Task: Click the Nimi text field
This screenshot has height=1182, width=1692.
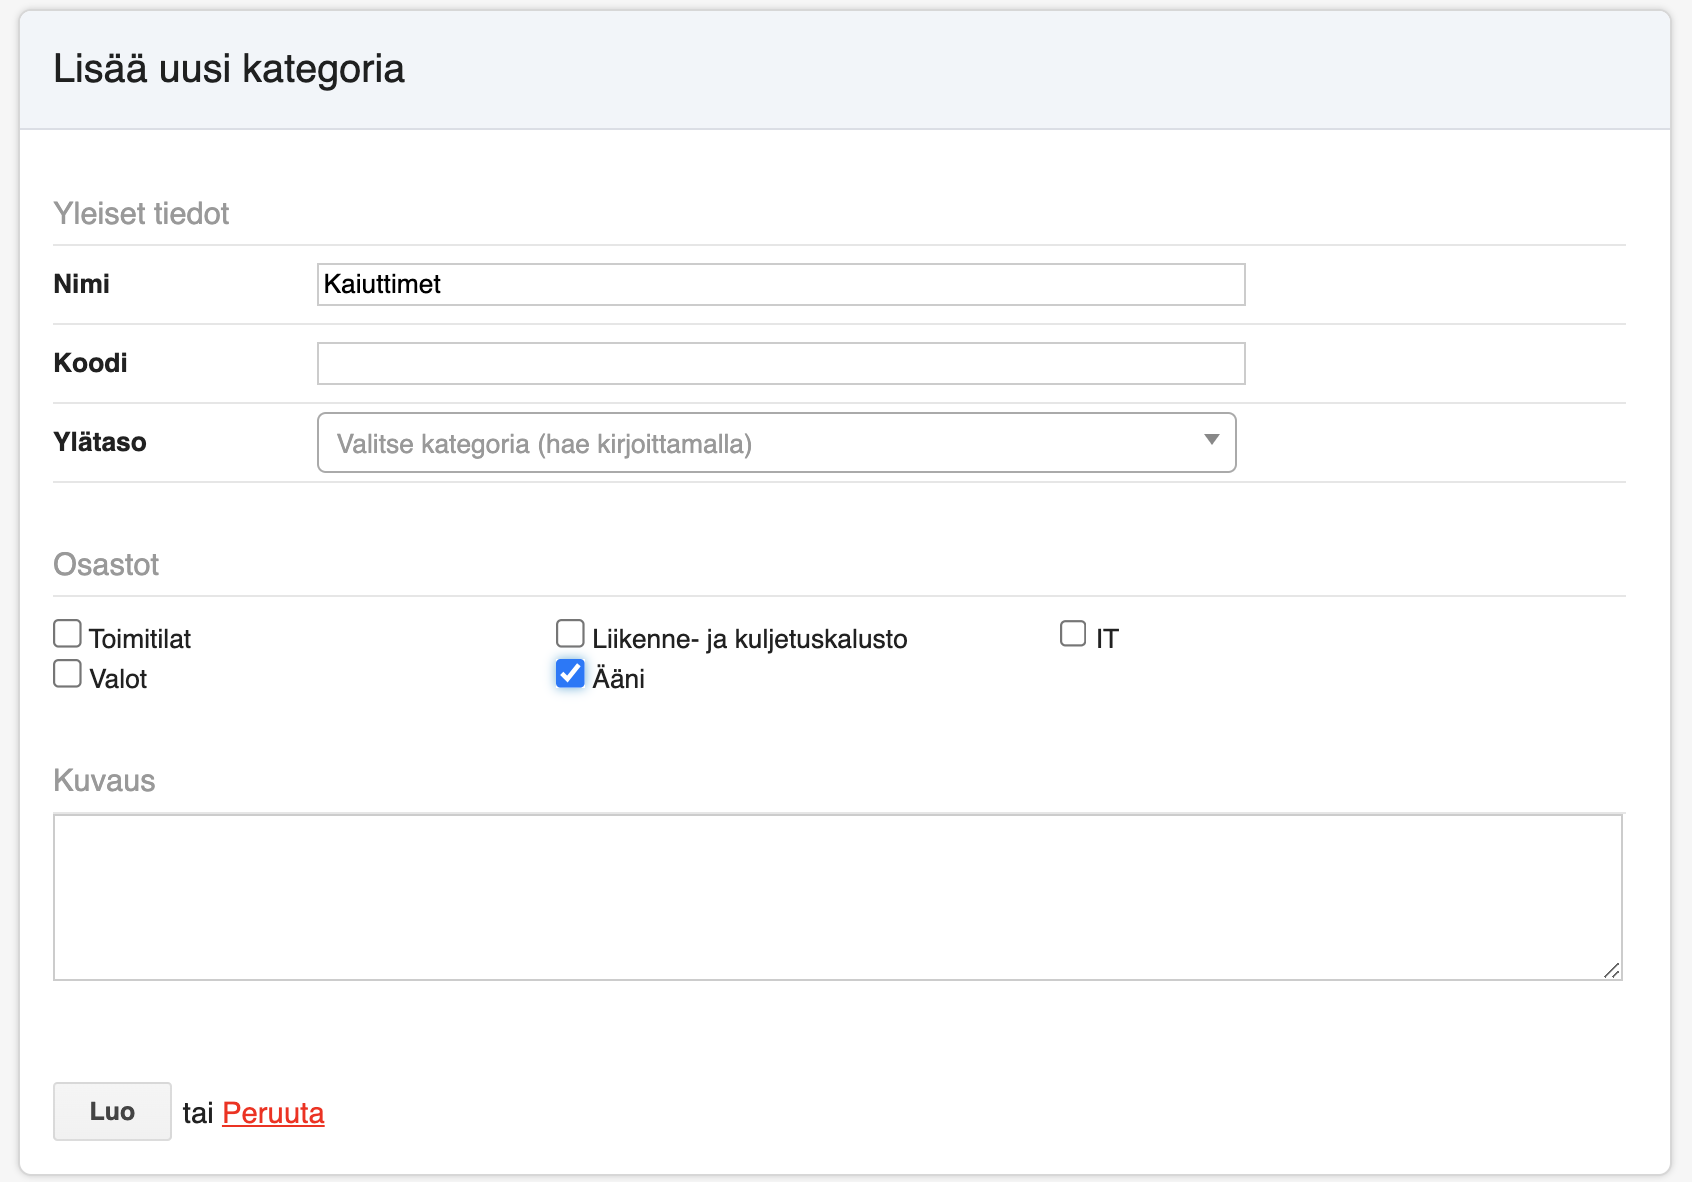Action: [x=780, y=285]
